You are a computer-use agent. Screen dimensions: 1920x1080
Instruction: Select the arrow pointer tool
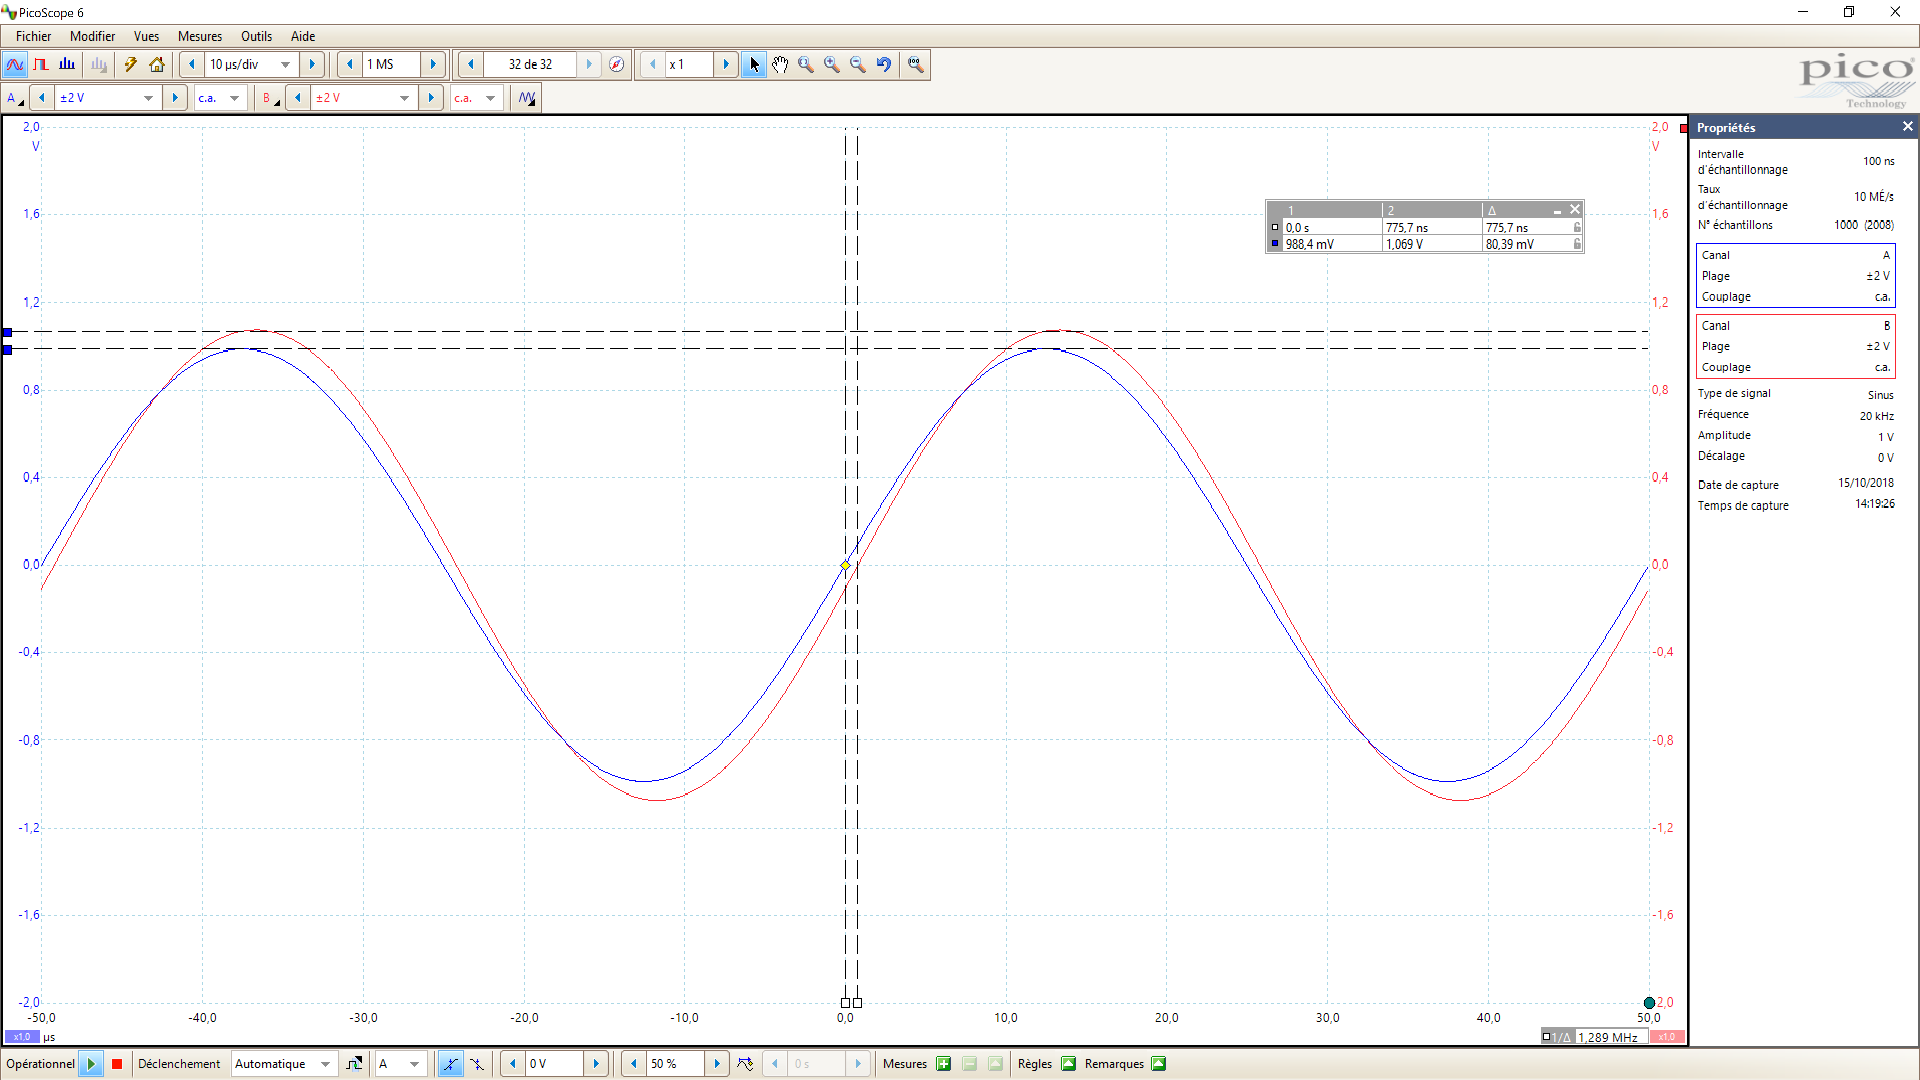click(x=754, y=65)
